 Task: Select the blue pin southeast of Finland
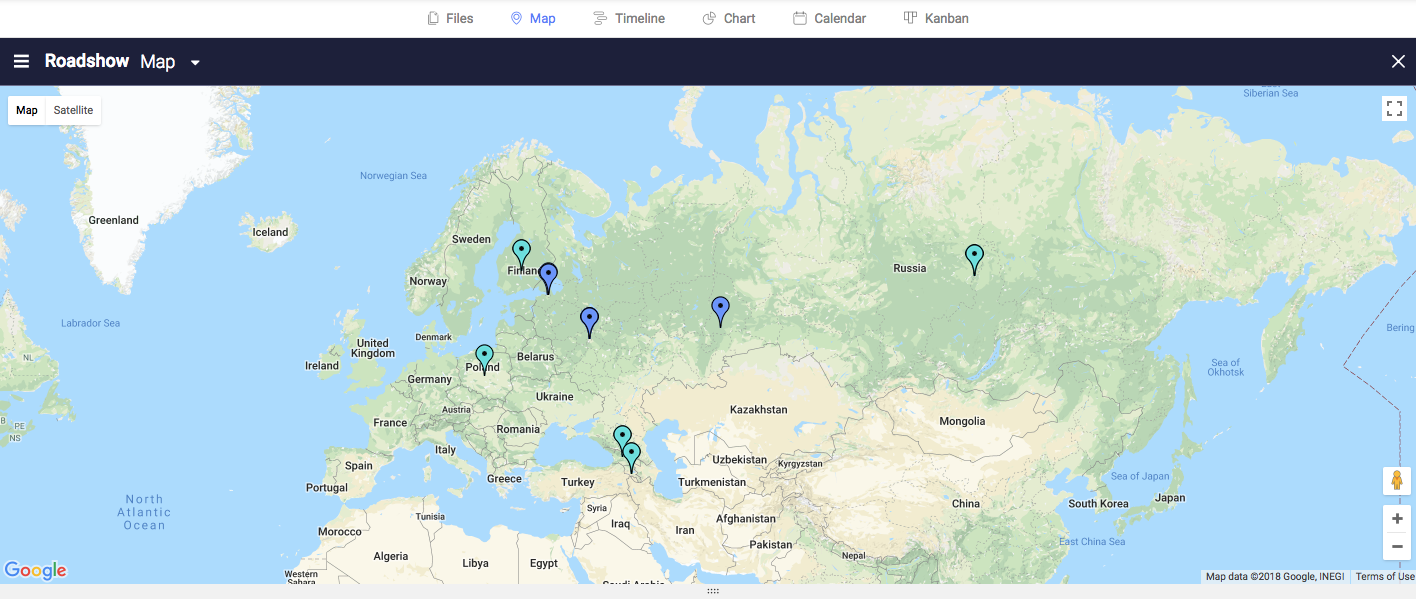(x=548, y=277)
